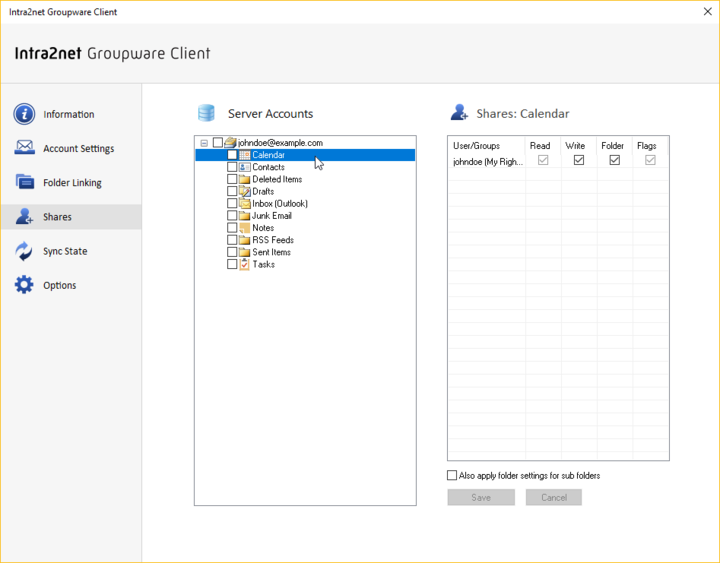Click the Notes sticky note icon
The image size is (720, 563).
point(245,228)
